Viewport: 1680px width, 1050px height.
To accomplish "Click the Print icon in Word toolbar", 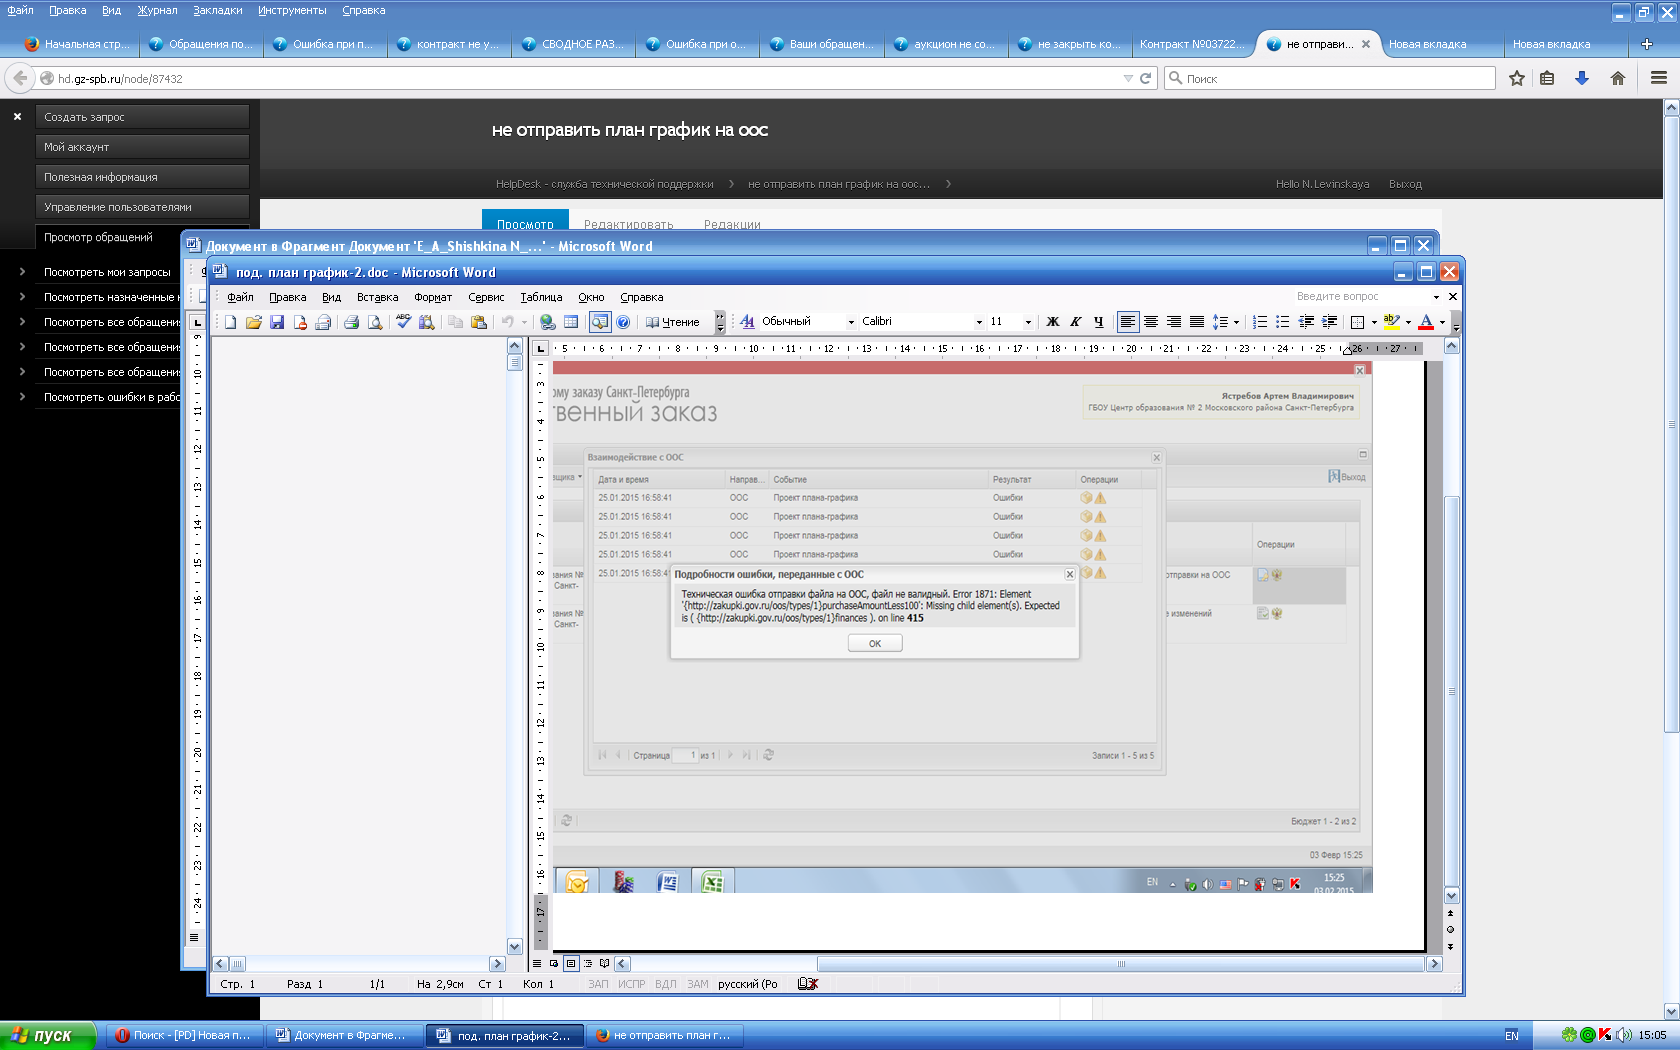I will point(351,322).
